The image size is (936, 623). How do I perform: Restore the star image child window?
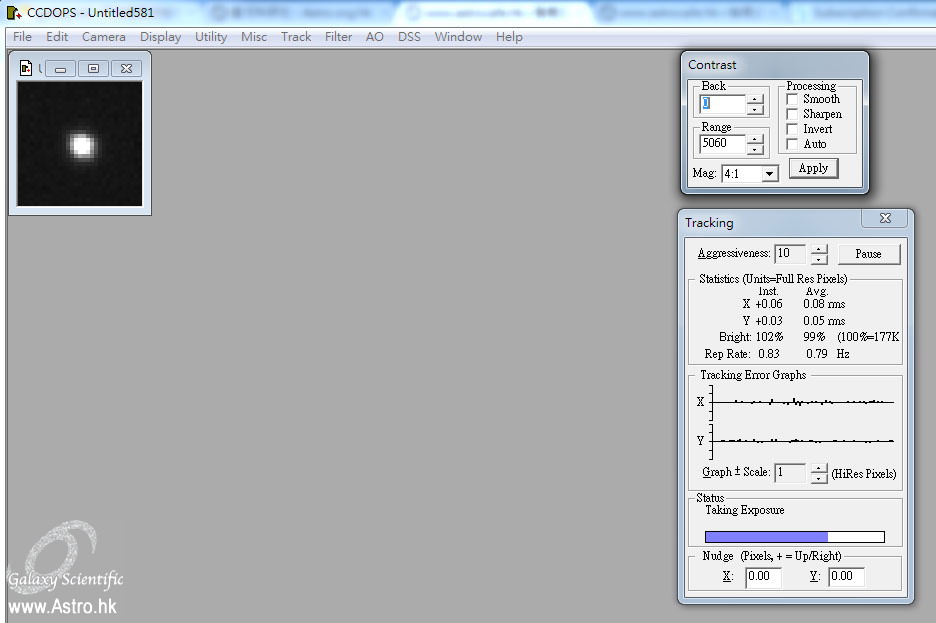pos(93,68)
